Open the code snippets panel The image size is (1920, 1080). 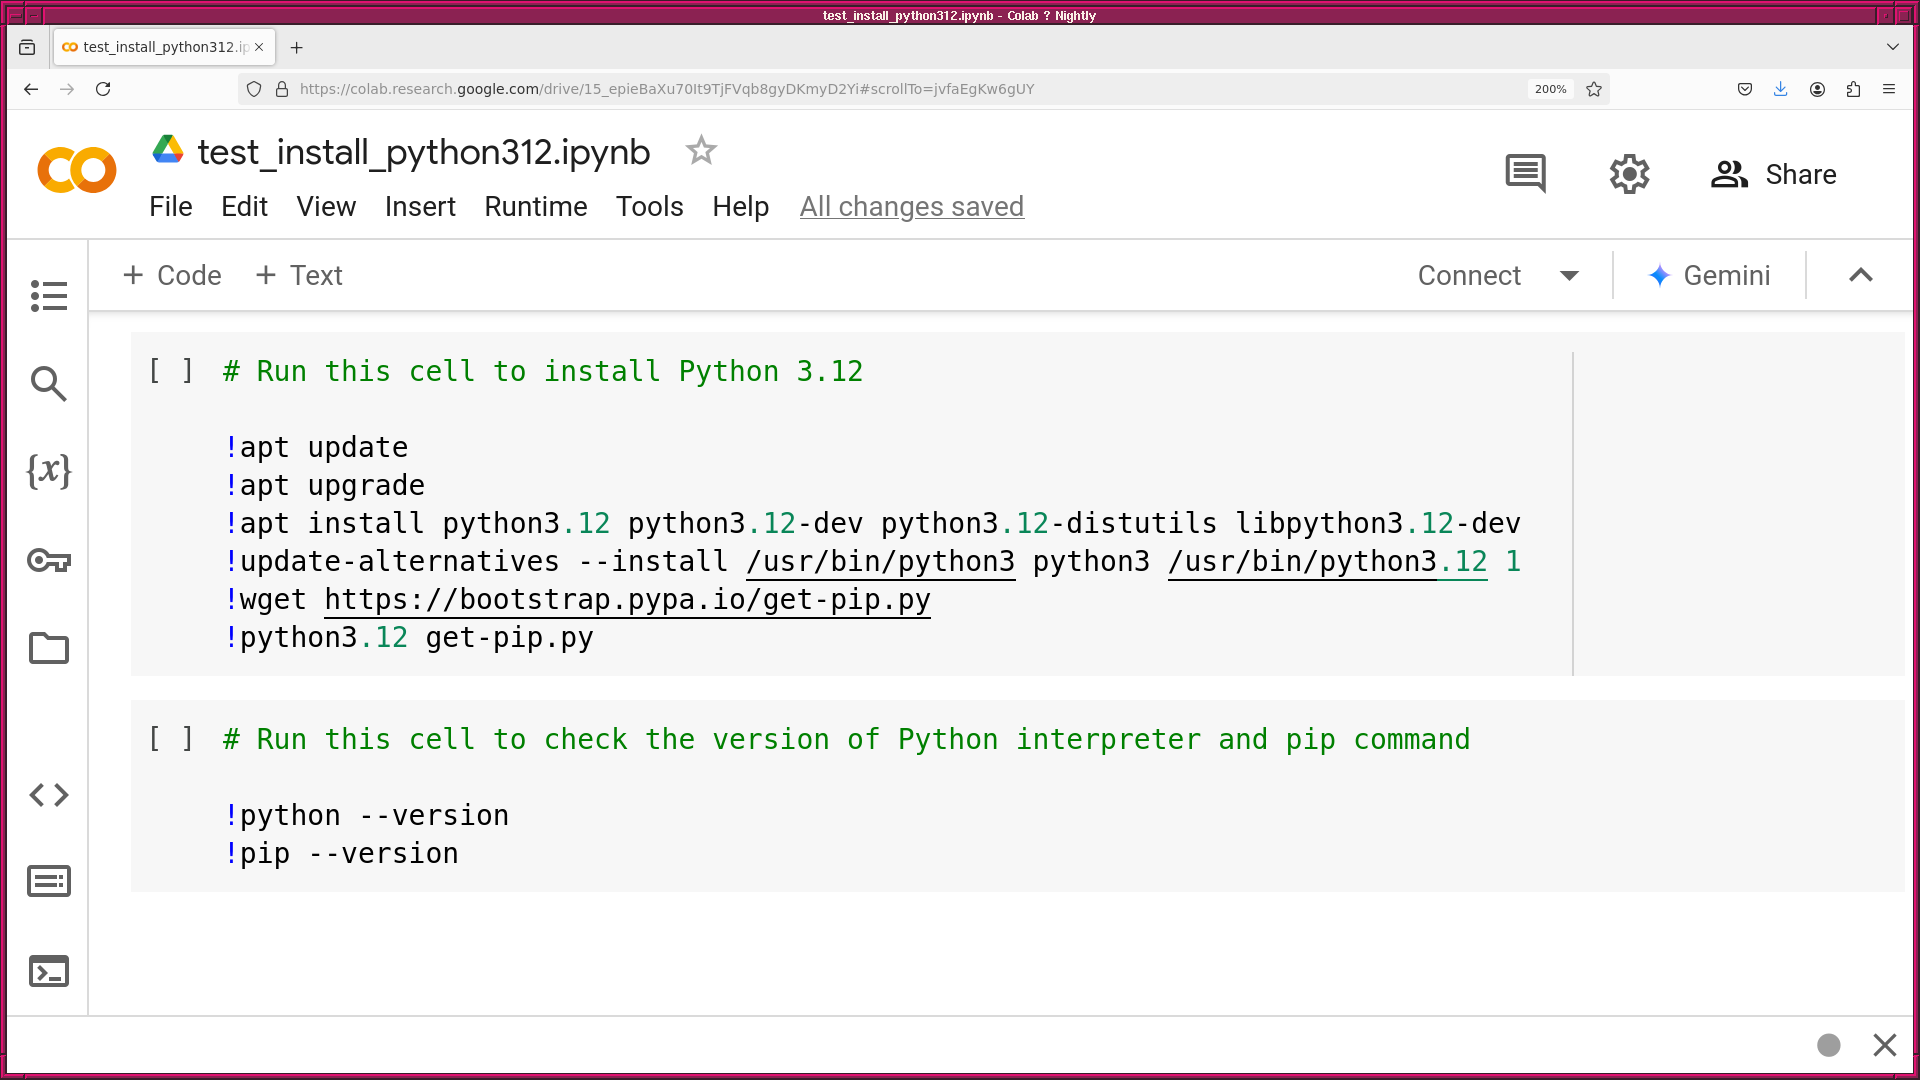(x=48, y=795)
